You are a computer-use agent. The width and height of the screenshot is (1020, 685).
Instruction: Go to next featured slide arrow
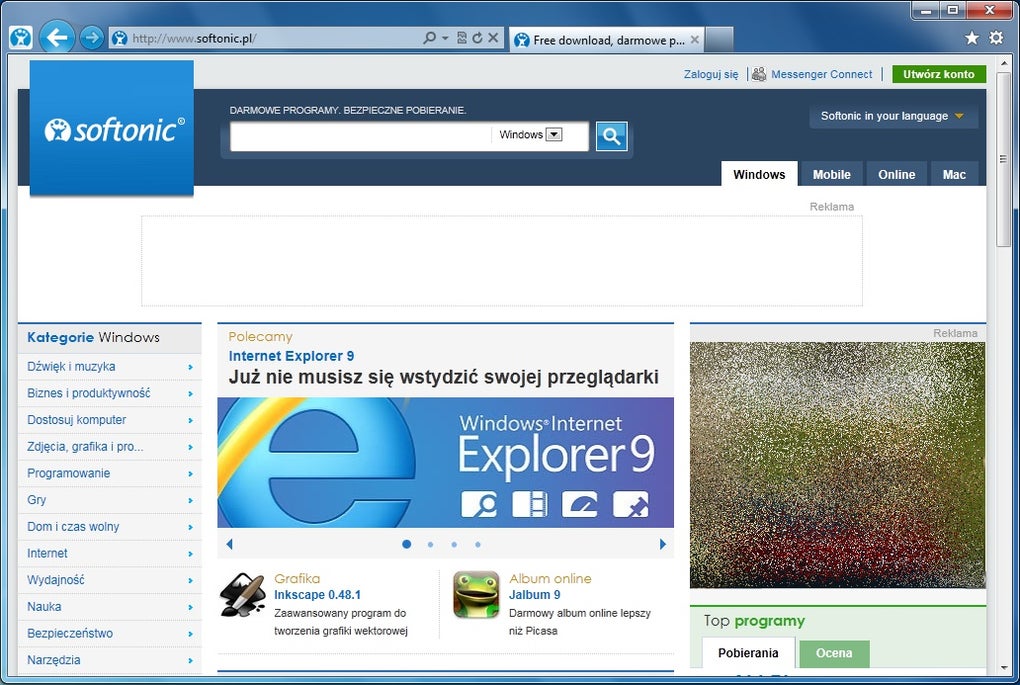pos(662,544)
